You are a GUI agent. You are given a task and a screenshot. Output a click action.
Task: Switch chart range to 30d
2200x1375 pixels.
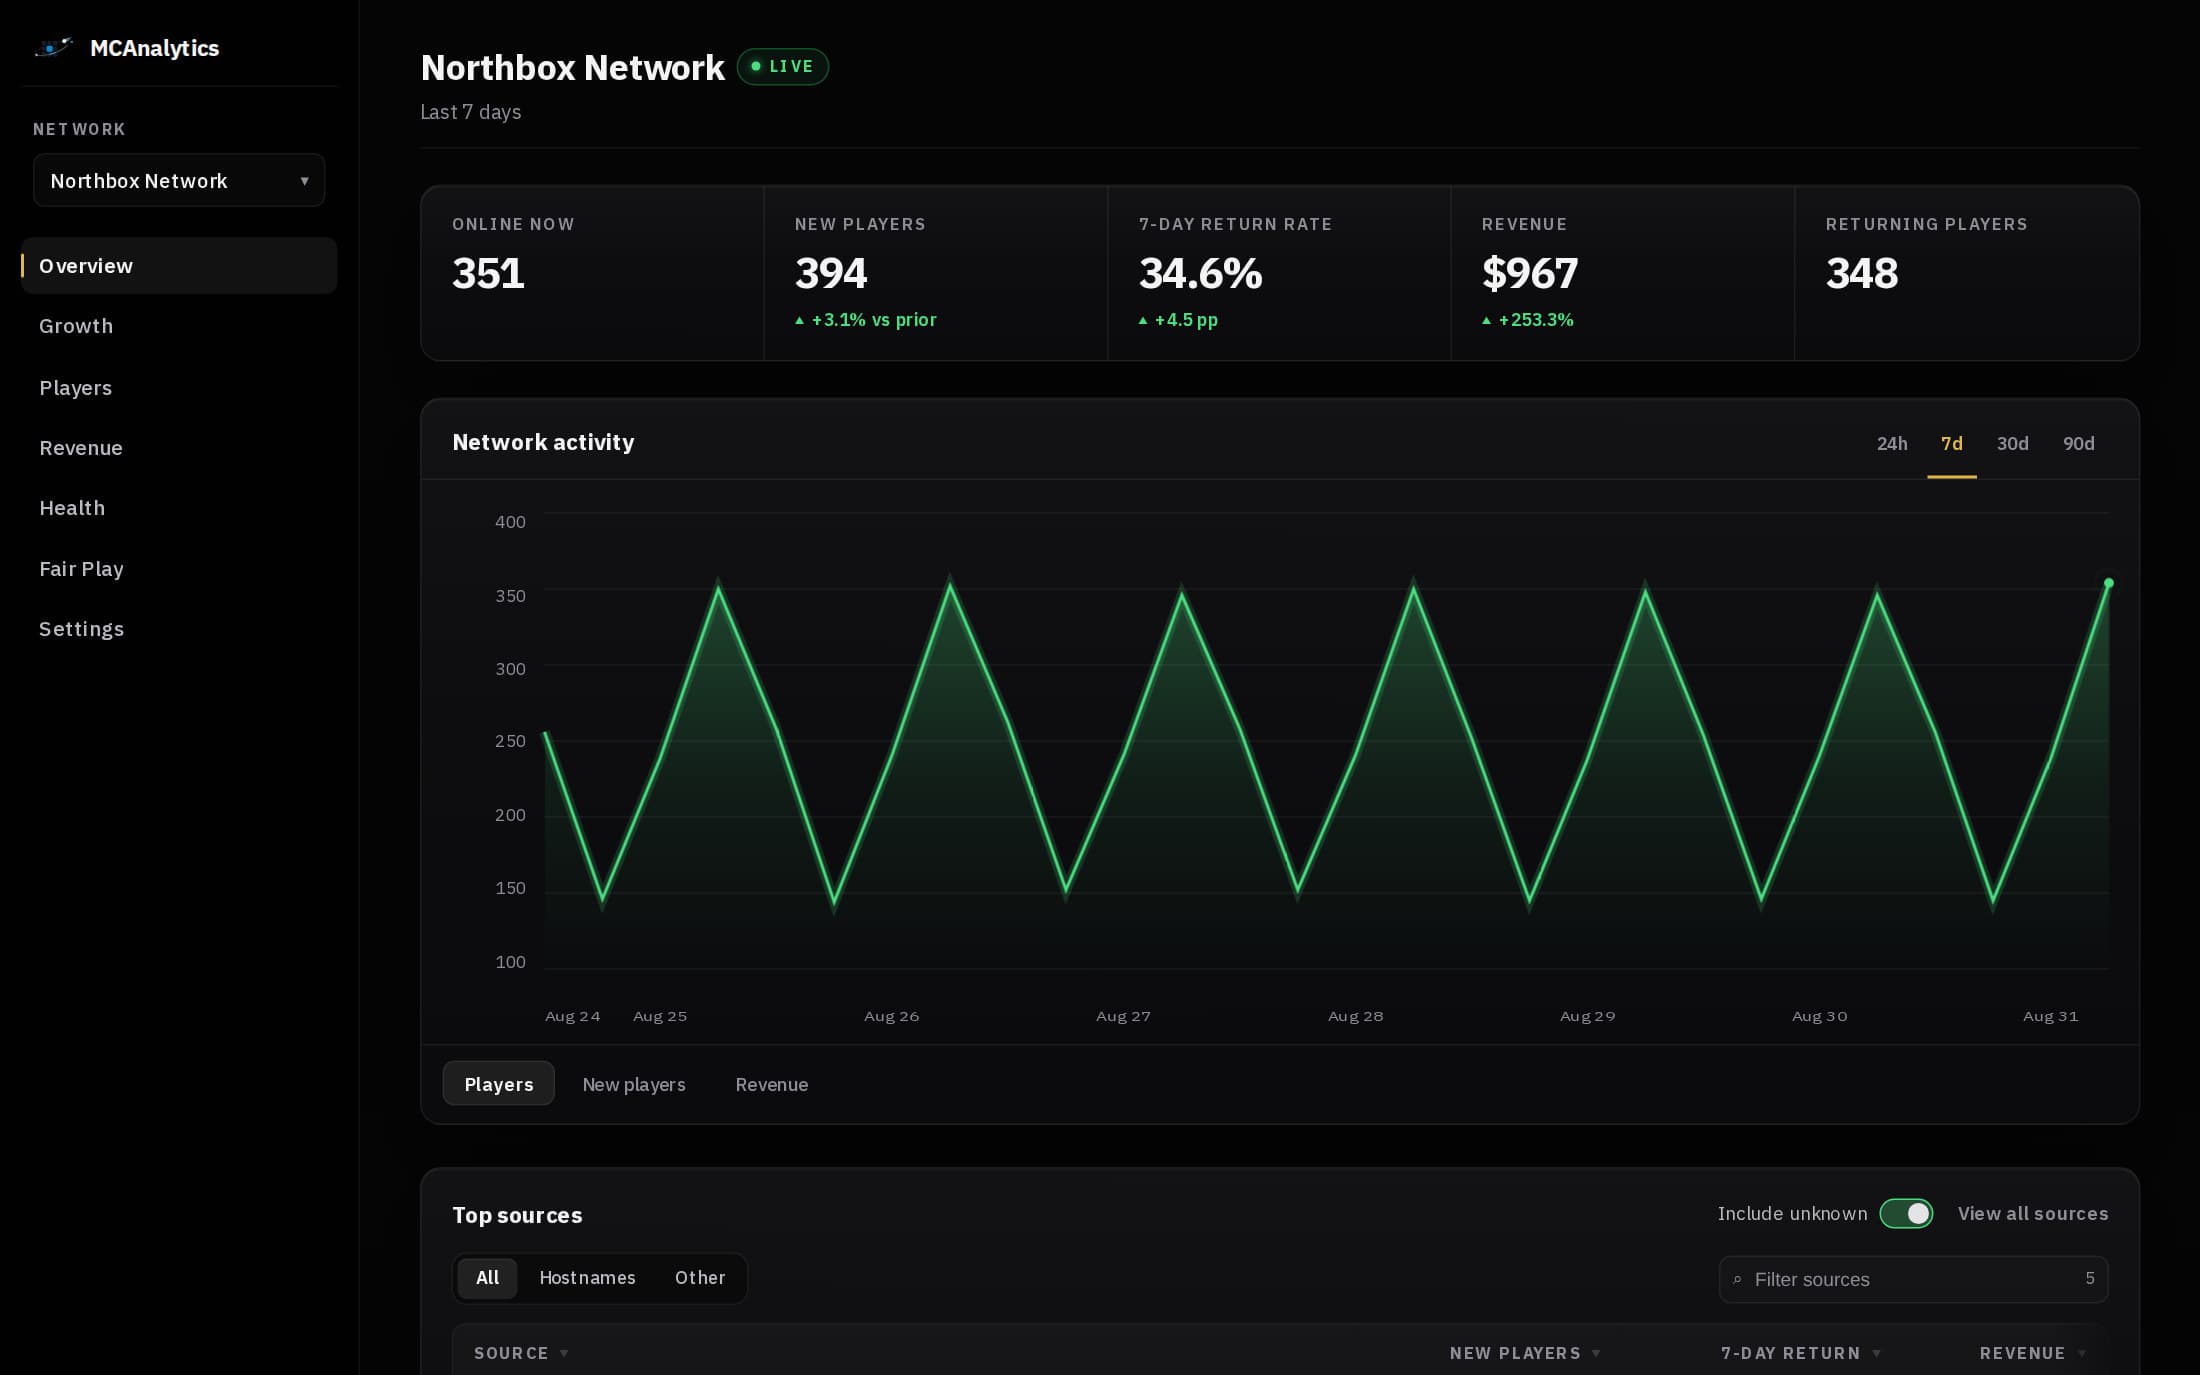coord(2013,443)
